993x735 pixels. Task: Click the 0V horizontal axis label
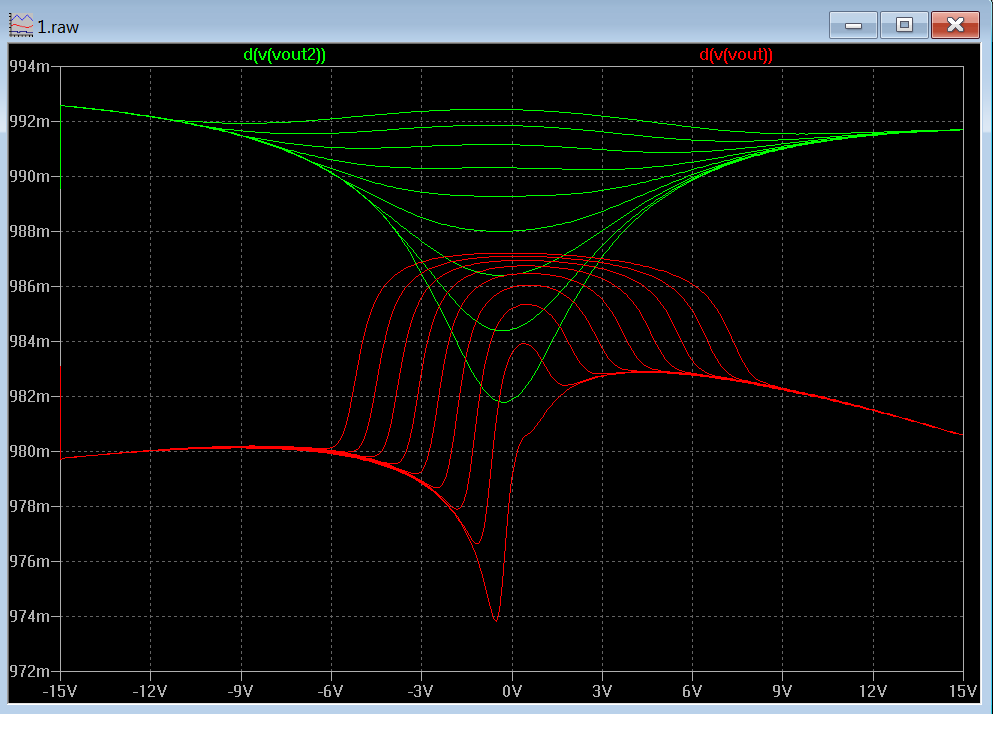512,691
